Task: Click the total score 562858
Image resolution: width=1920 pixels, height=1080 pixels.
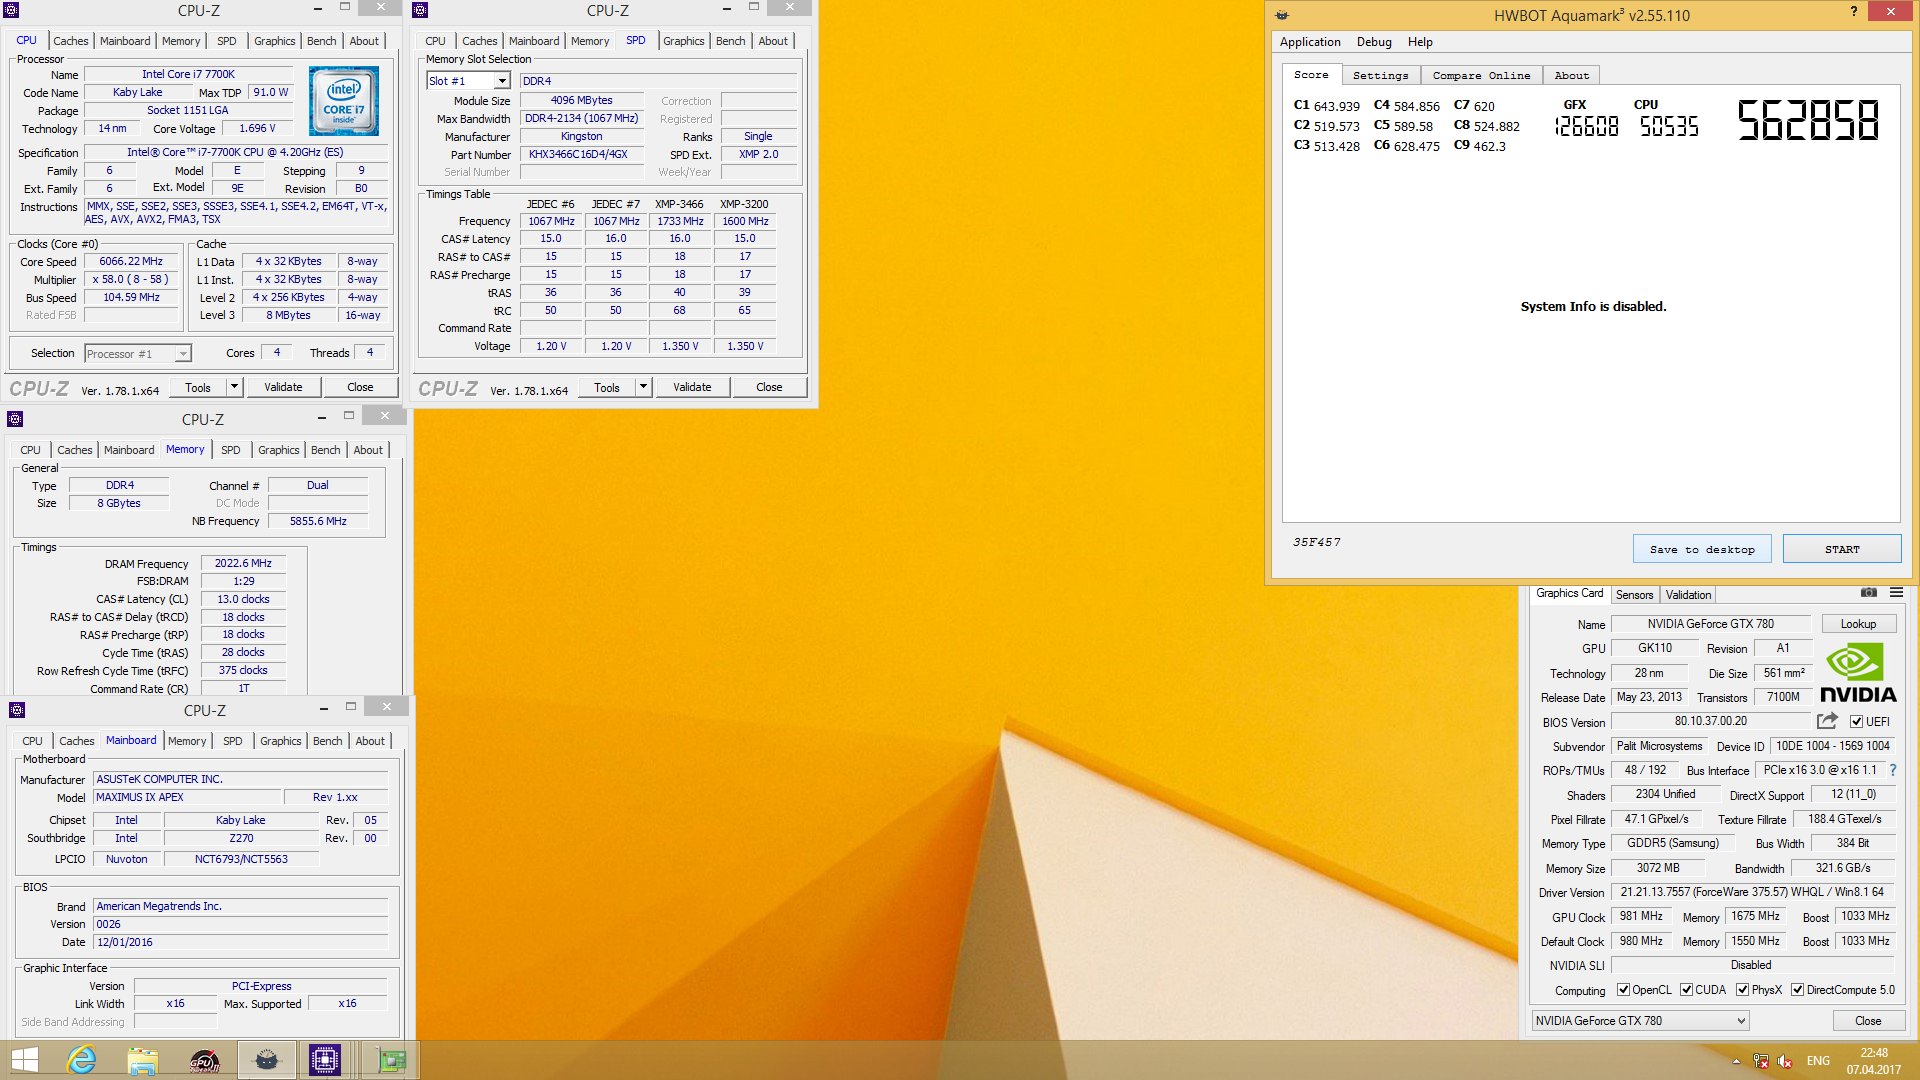Action: tap(1808, 120)
